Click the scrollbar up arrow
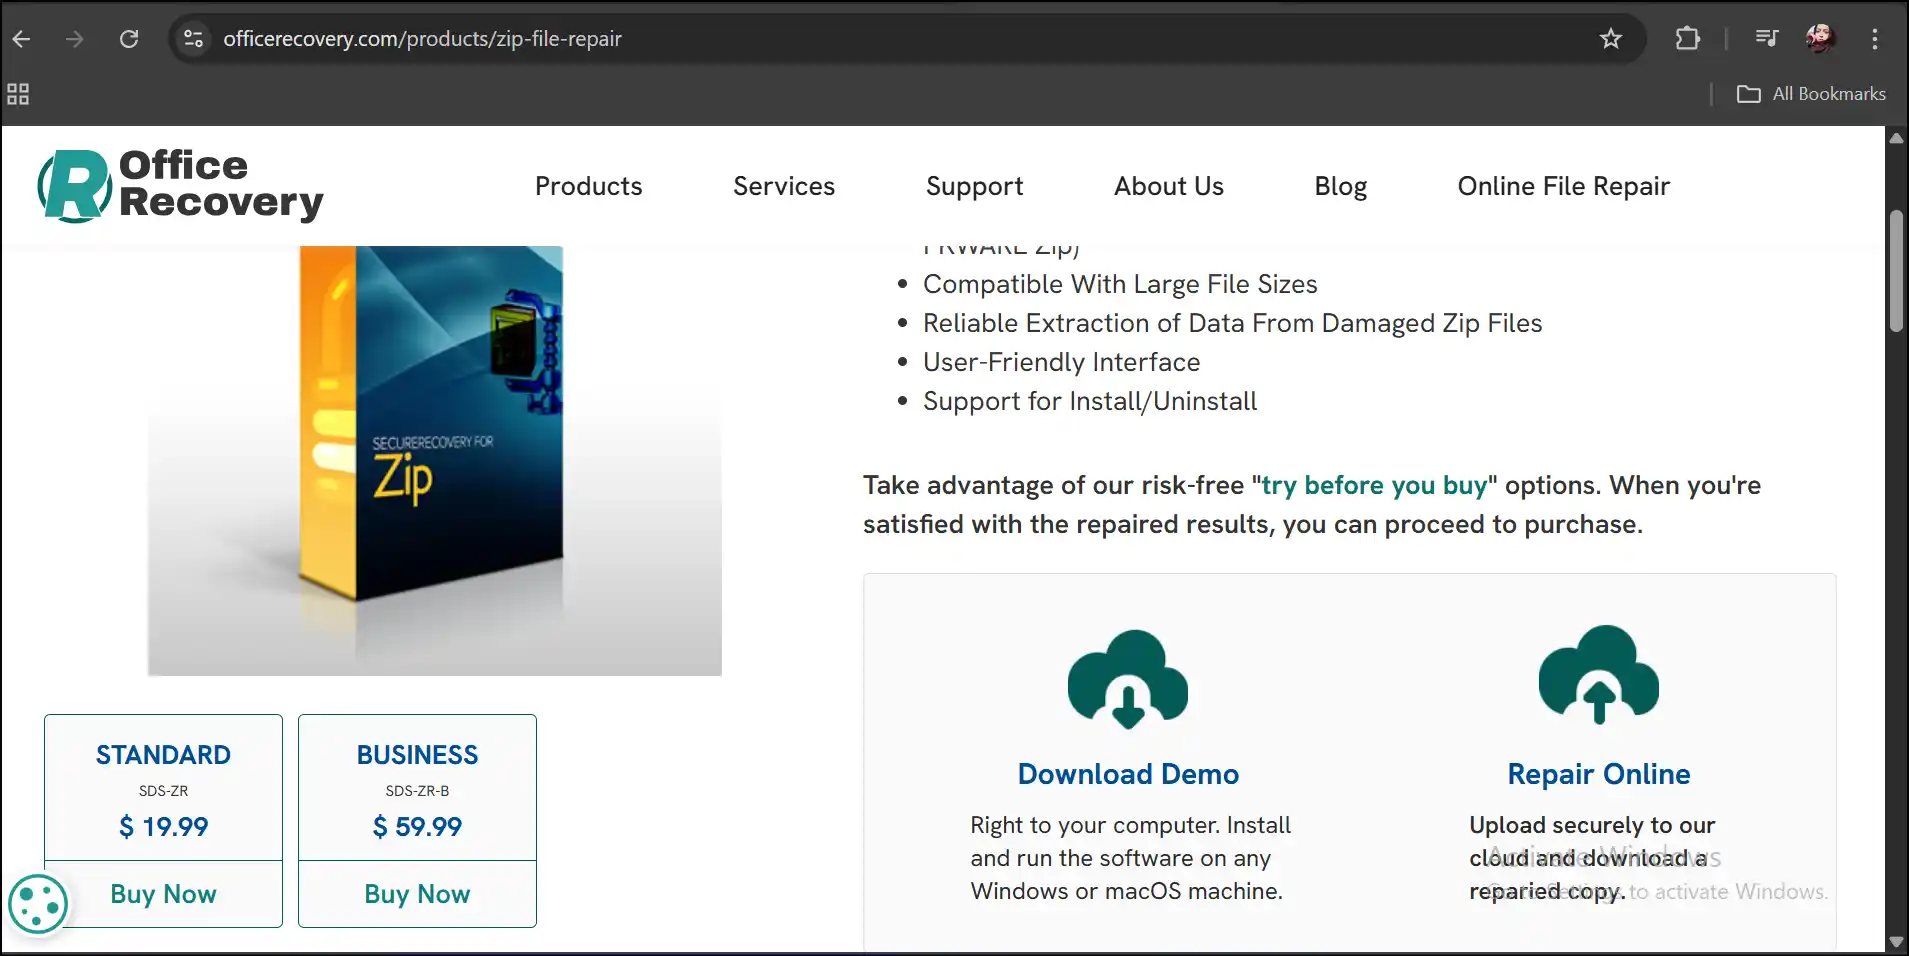 point(1896,138)
